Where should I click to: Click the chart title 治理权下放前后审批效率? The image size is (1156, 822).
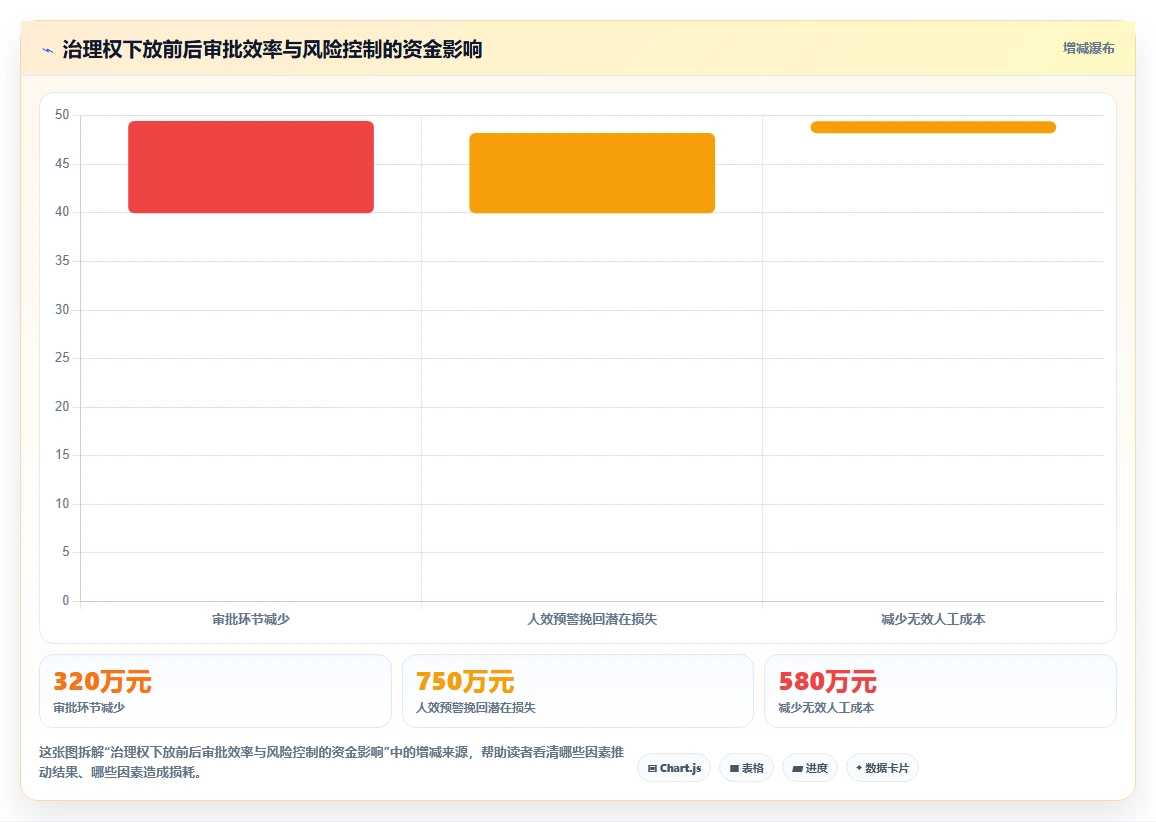tap(272, 49)
